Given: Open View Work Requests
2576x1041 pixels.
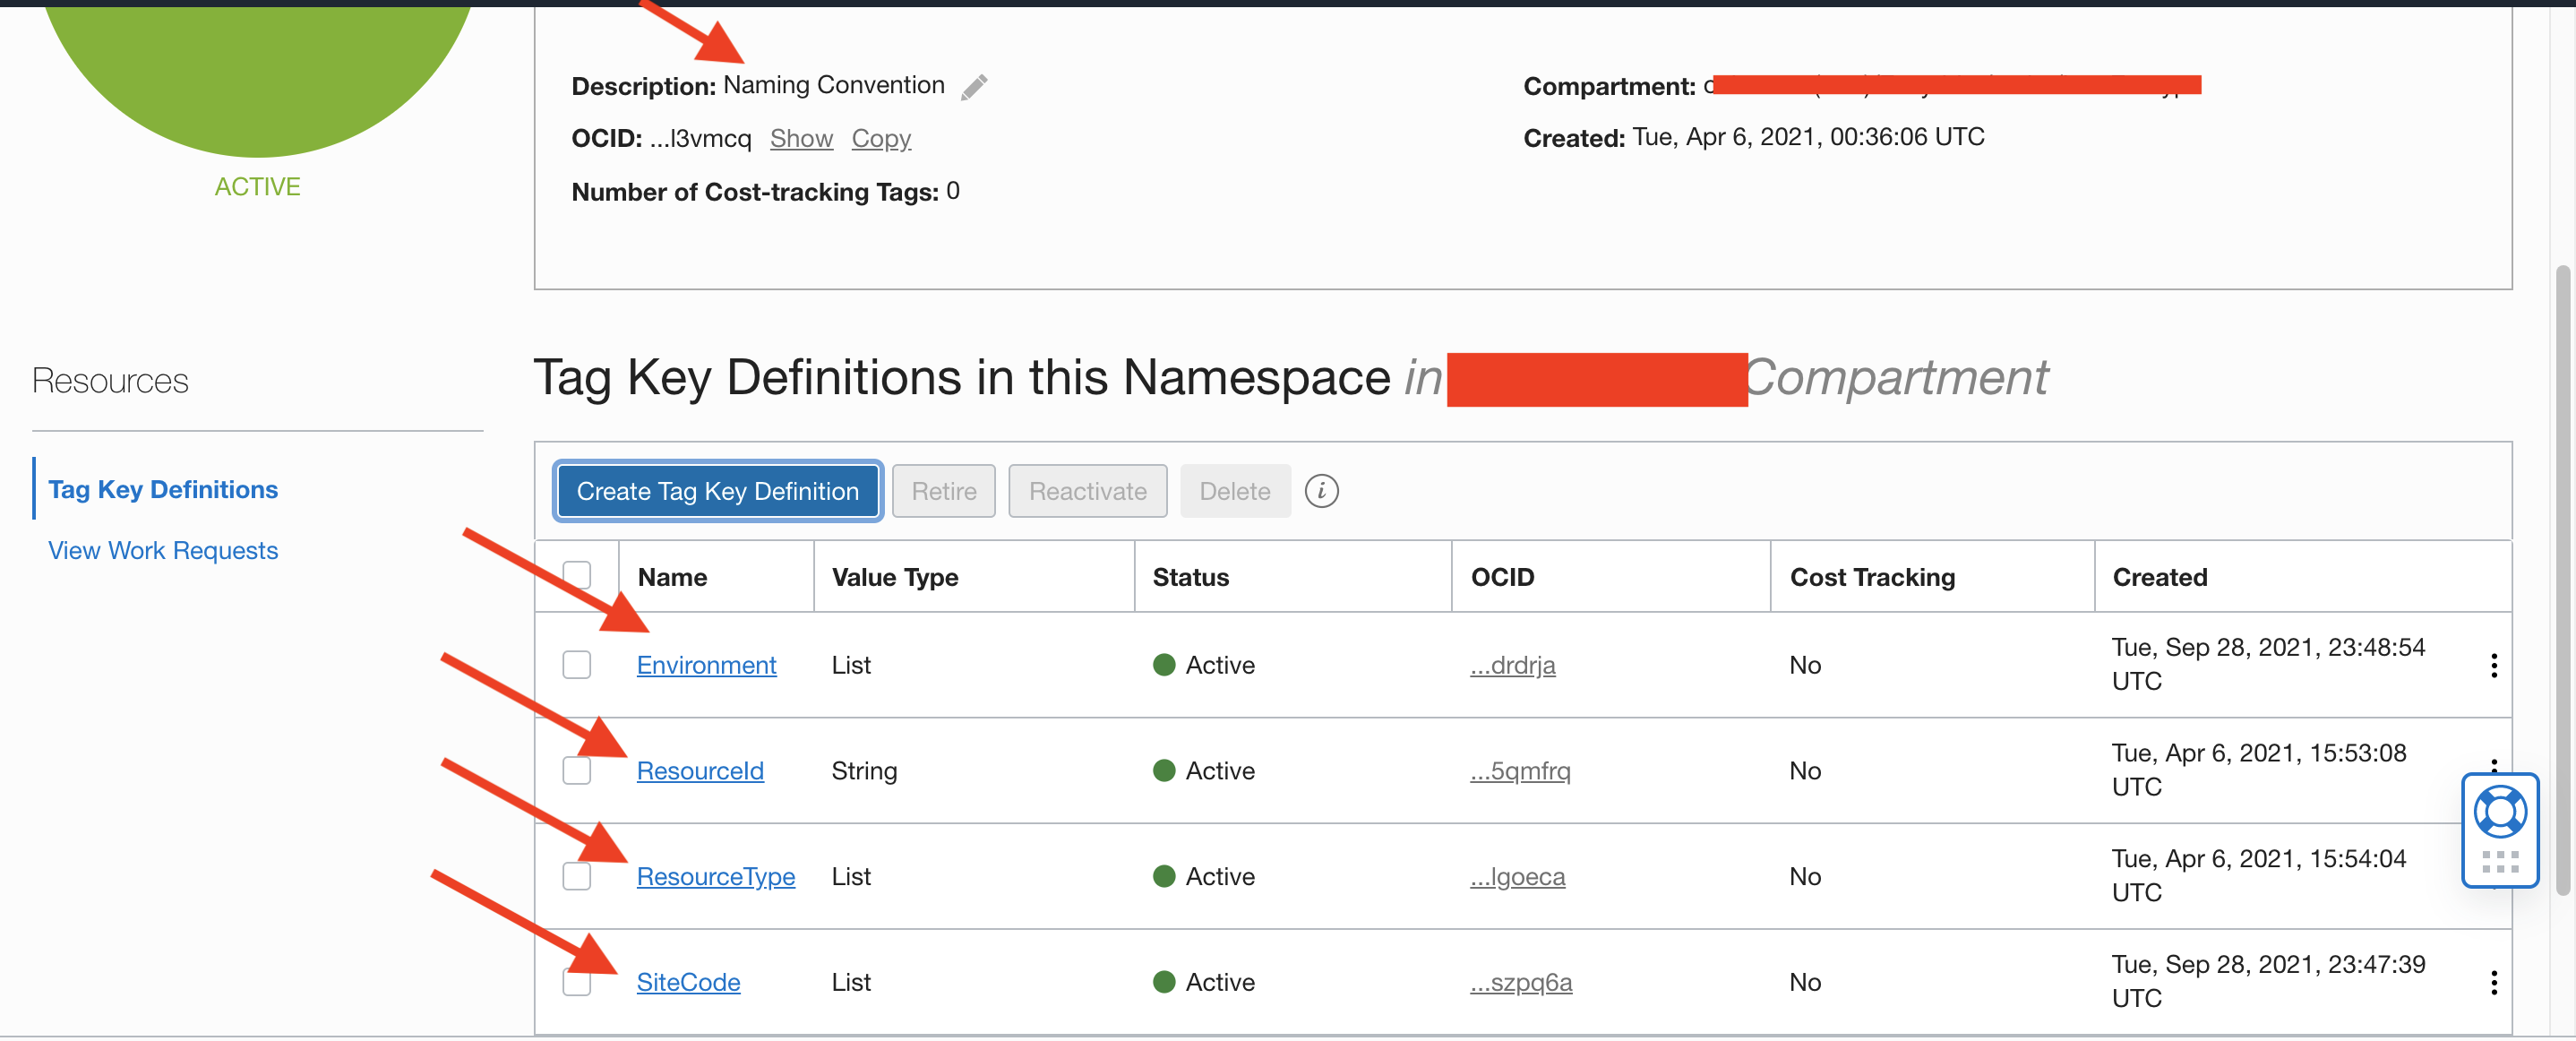Looking at the screenshot, I should (163, 550).
